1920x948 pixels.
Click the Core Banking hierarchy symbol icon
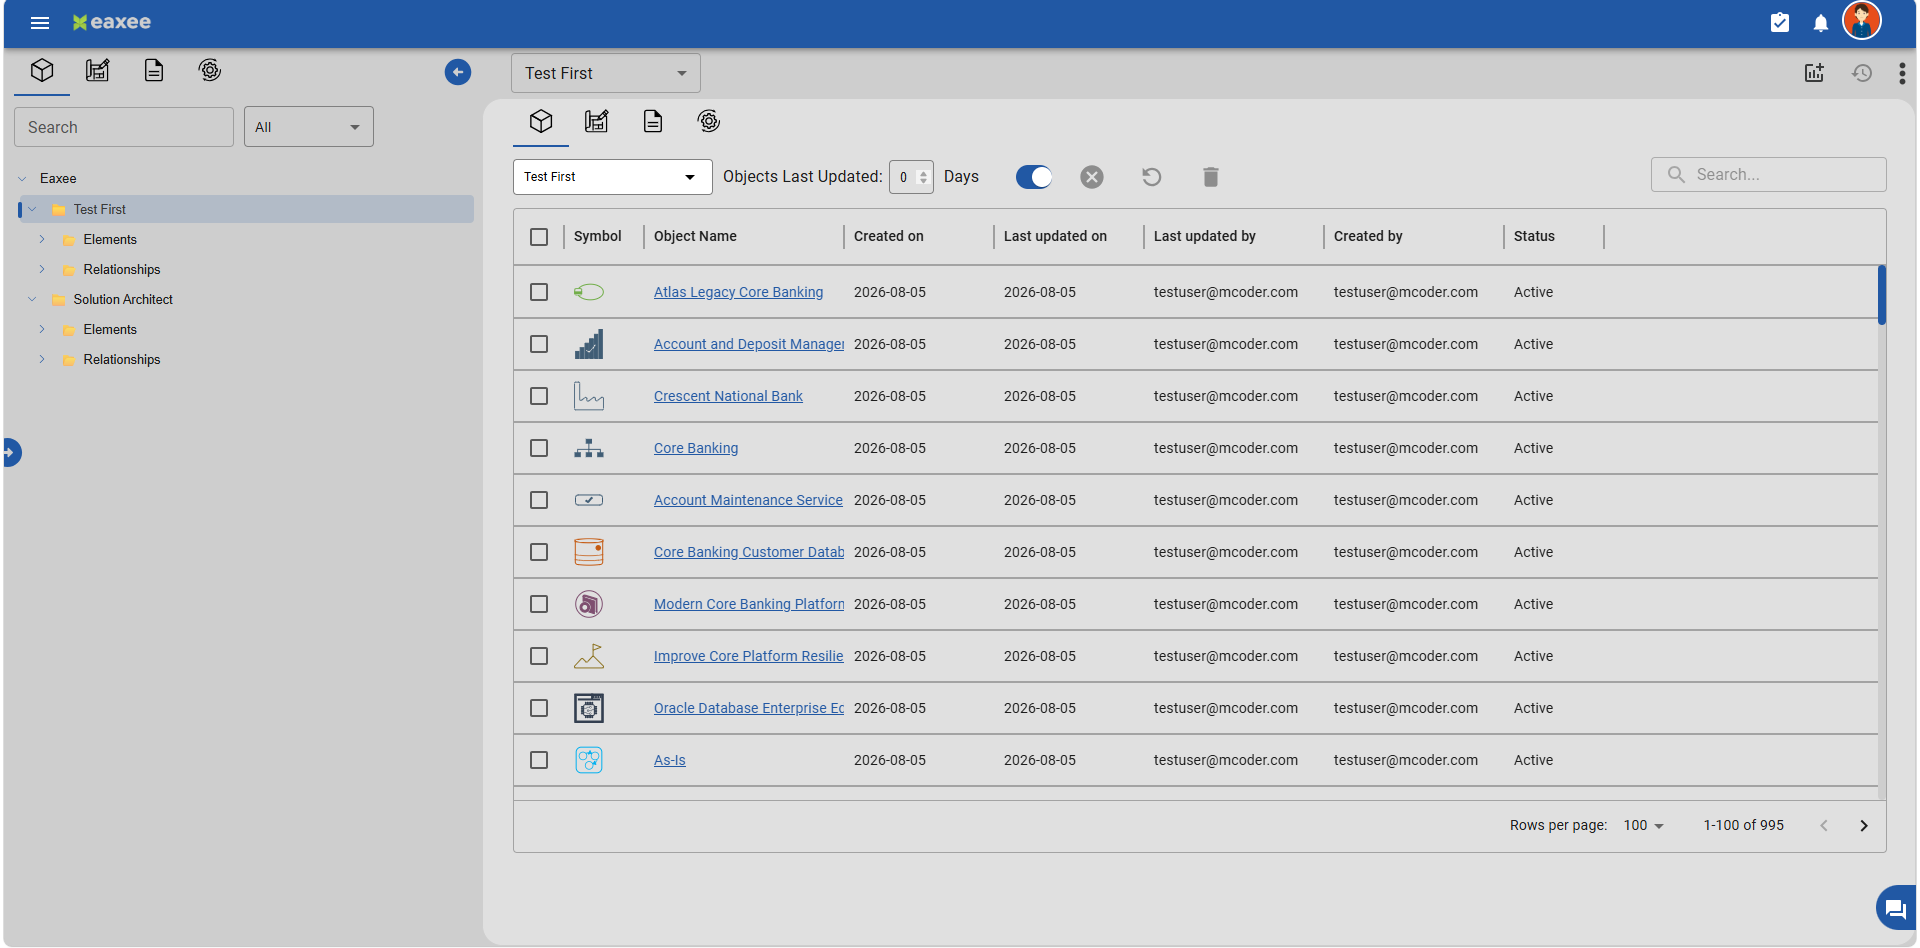589,448
